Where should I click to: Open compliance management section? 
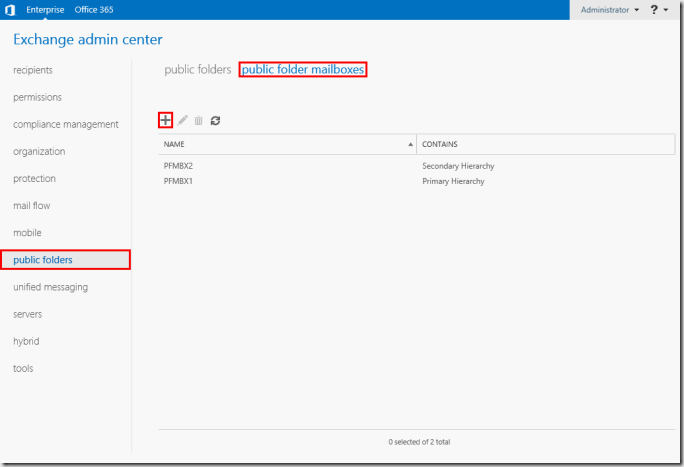66,124
